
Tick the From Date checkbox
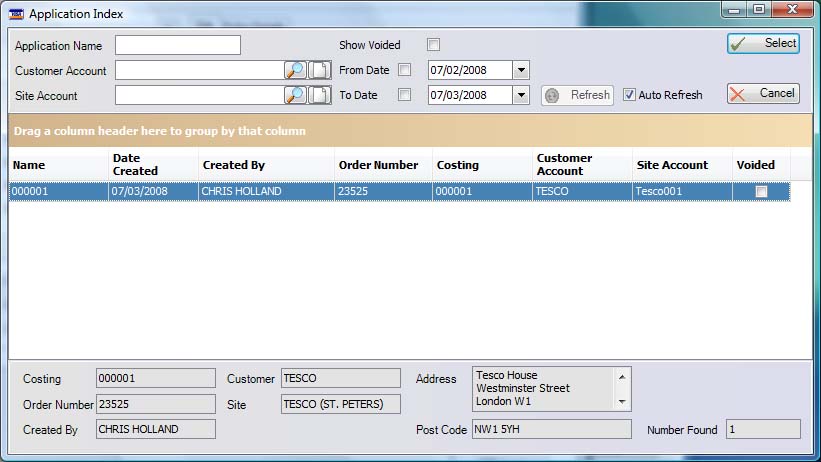[404, 70]
